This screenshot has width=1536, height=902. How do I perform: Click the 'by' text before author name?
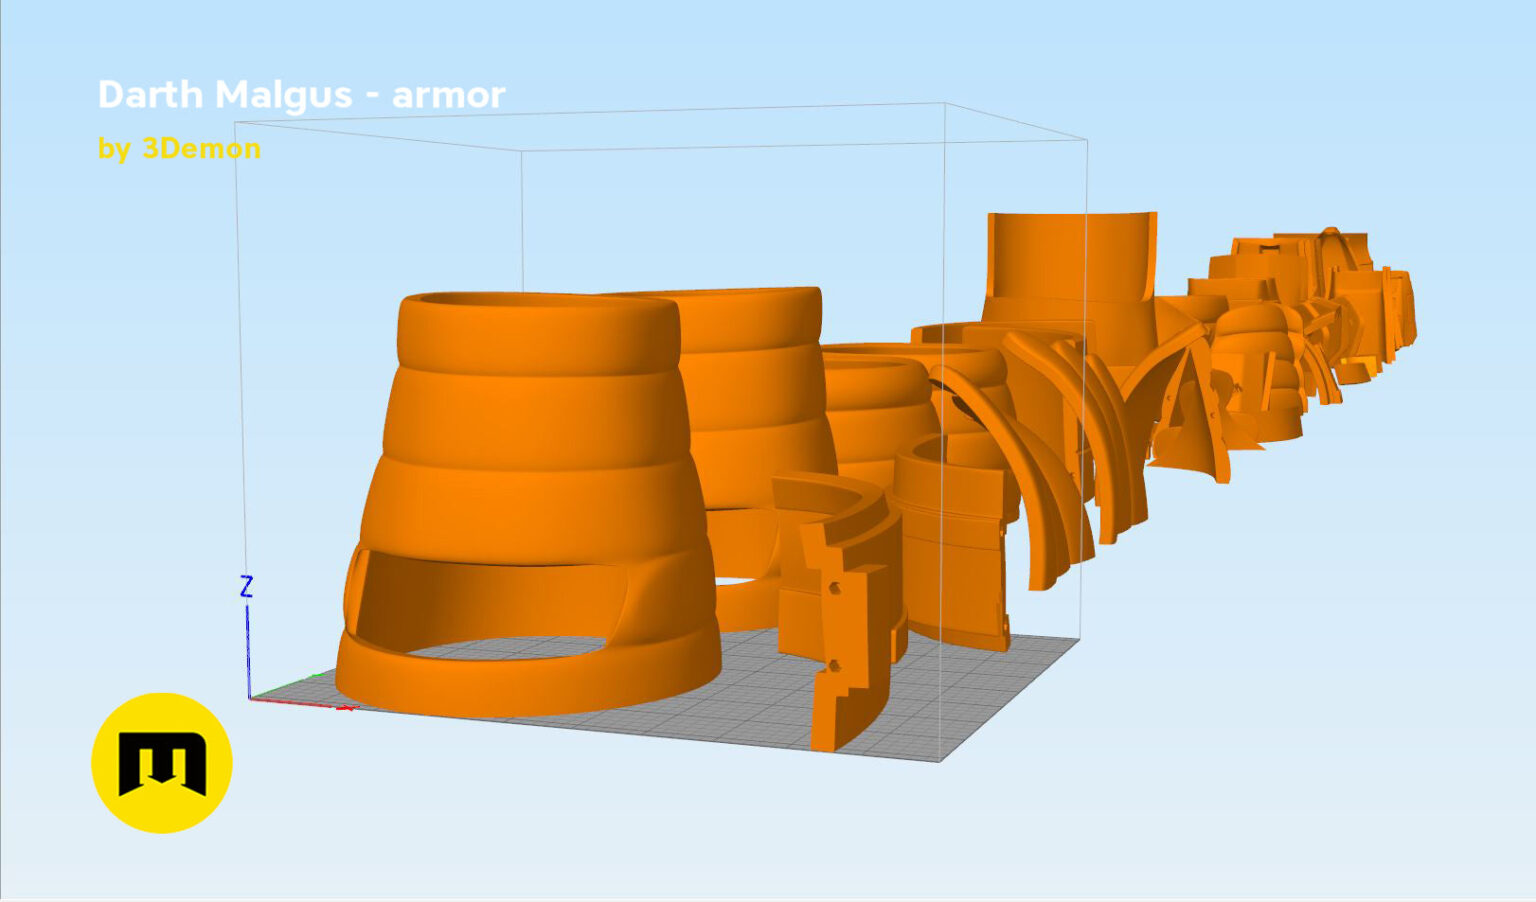(114, 150)
